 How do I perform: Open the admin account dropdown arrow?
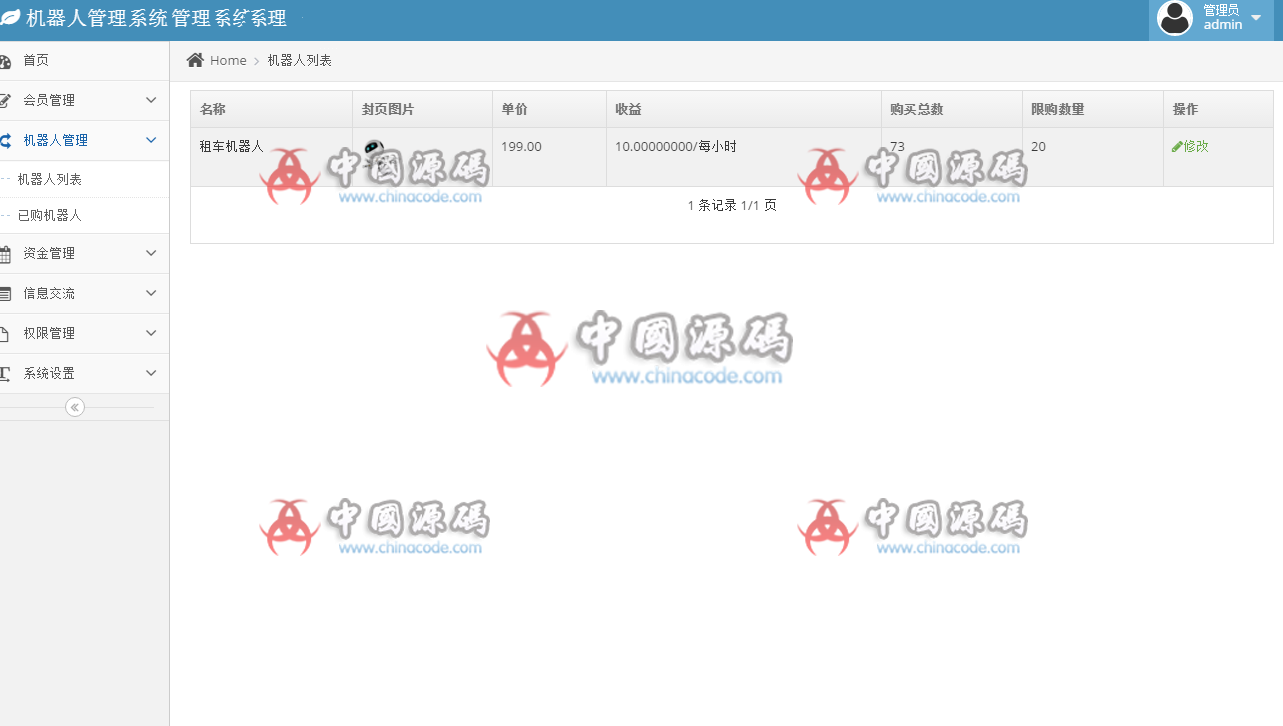click(1256, 18)
